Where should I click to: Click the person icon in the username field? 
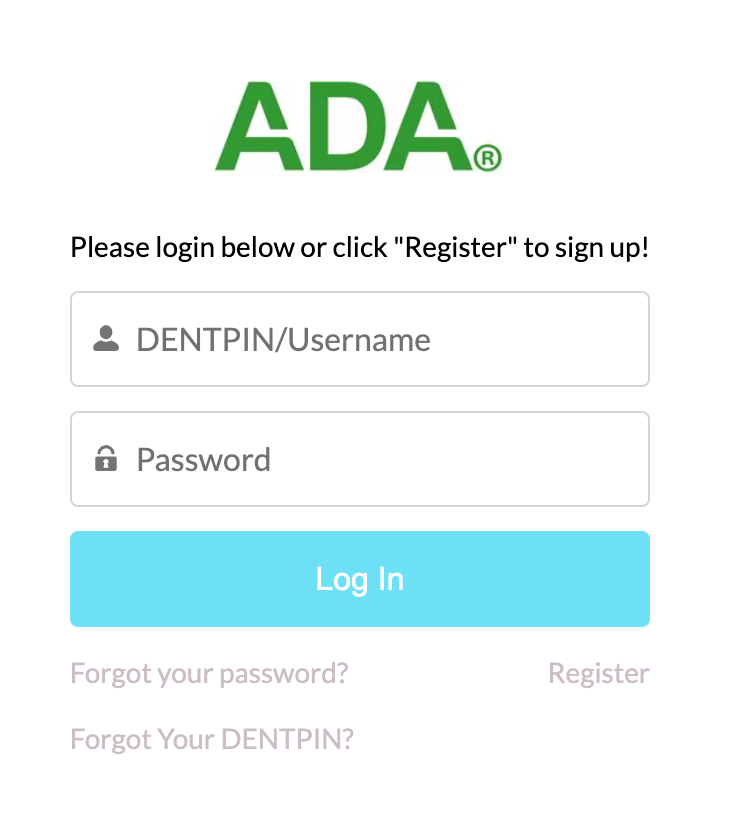107,338
